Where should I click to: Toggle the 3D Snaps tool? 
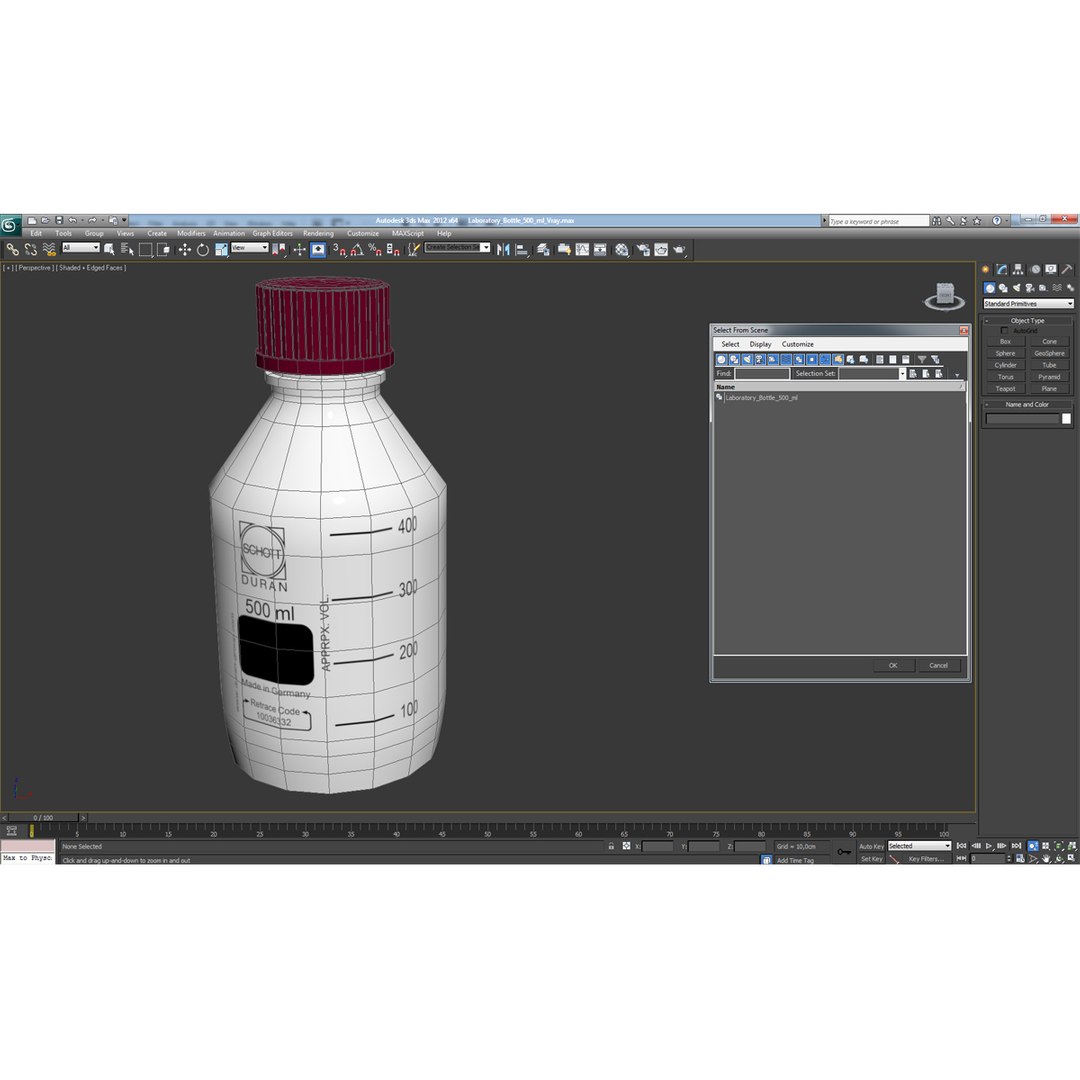(x=339, y=249)
